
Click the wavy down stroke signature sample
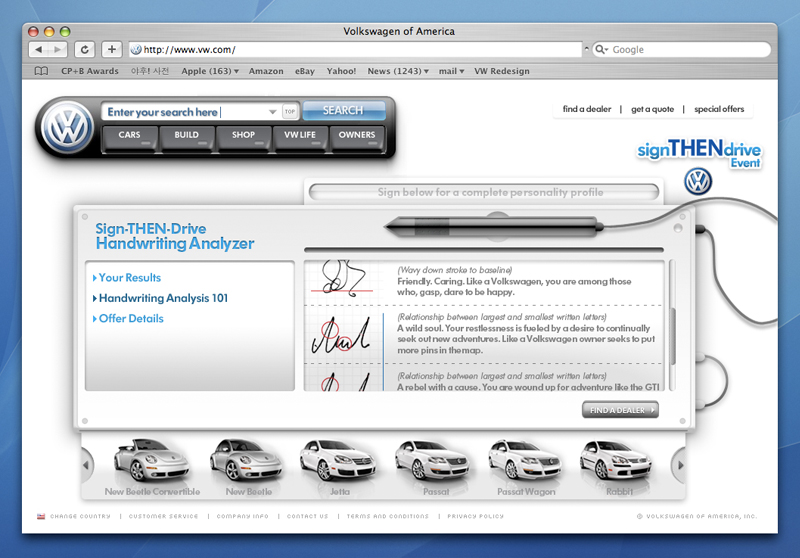pyautogui.click(x=342, y=279)
